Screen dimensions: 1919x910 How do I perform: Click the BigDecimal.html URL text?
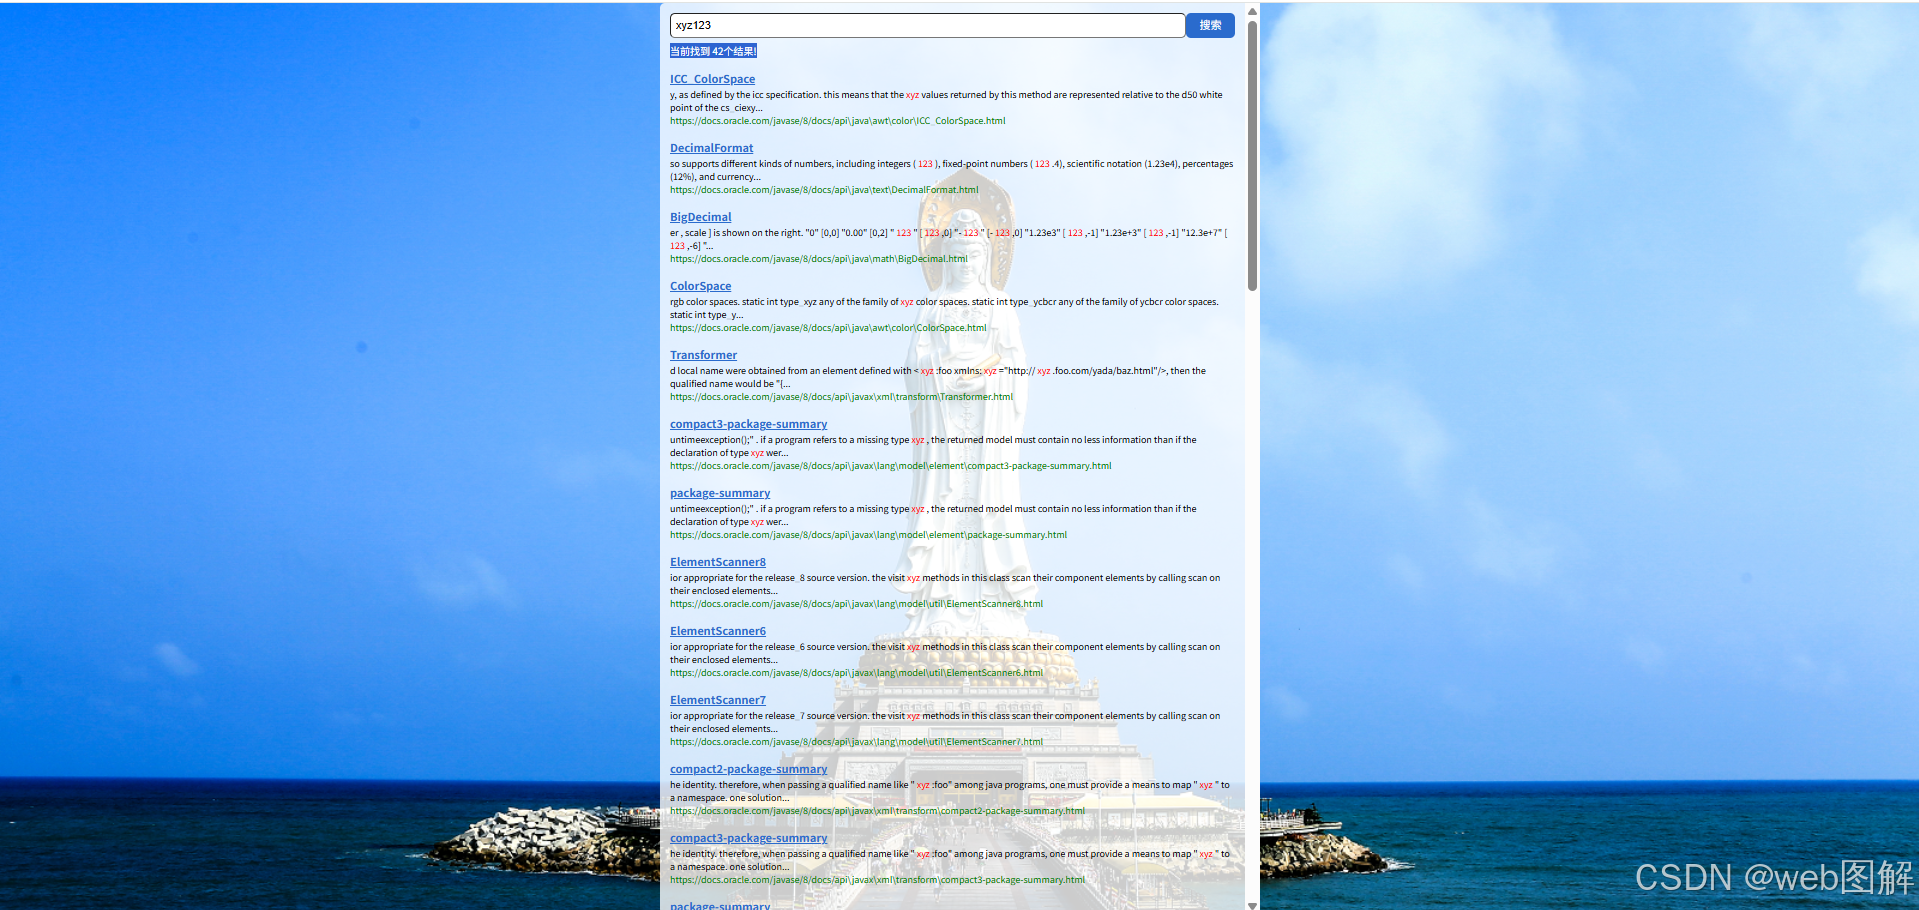tap(818, 259)
